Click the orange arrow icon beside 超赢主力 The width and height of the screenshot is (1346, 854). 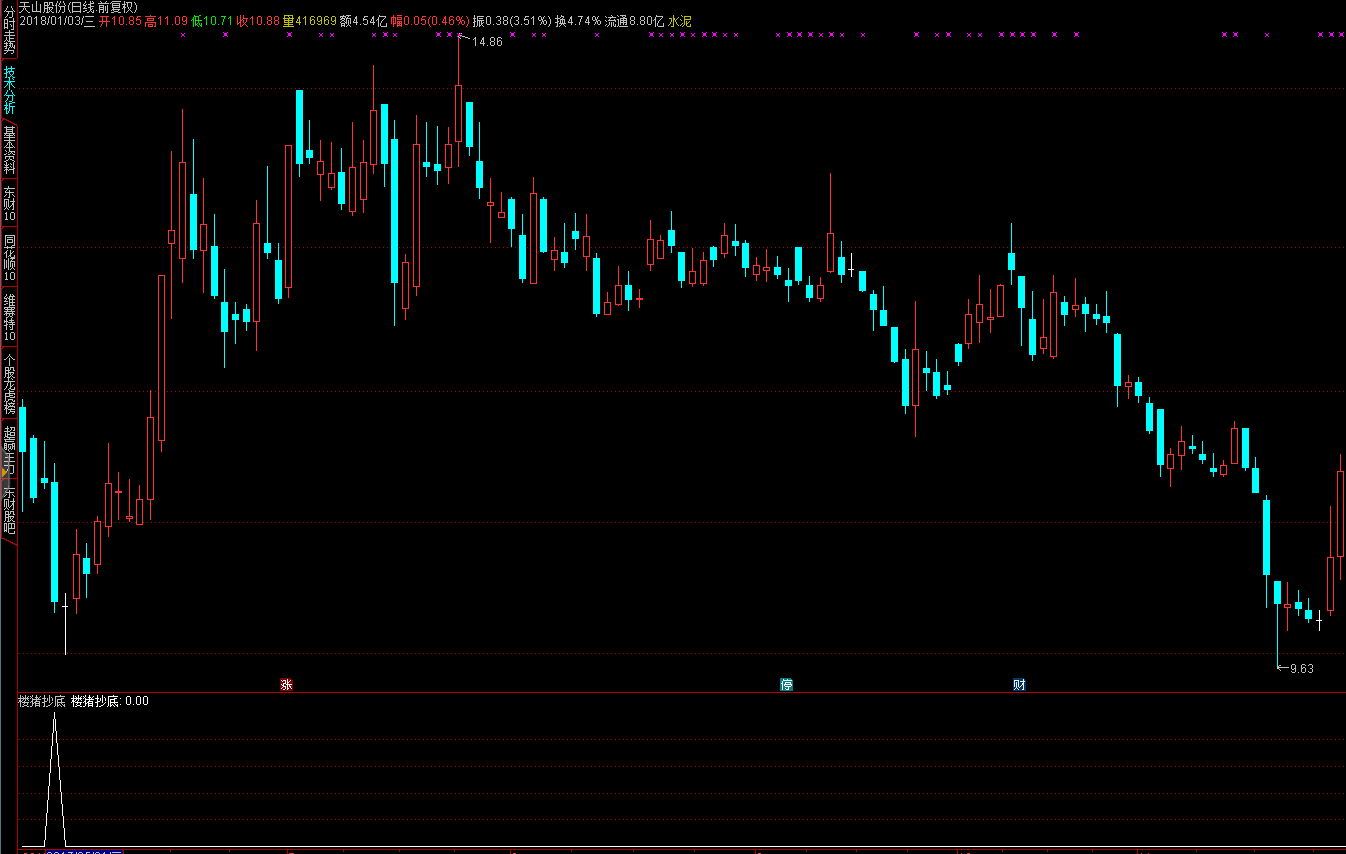[4, 470]
